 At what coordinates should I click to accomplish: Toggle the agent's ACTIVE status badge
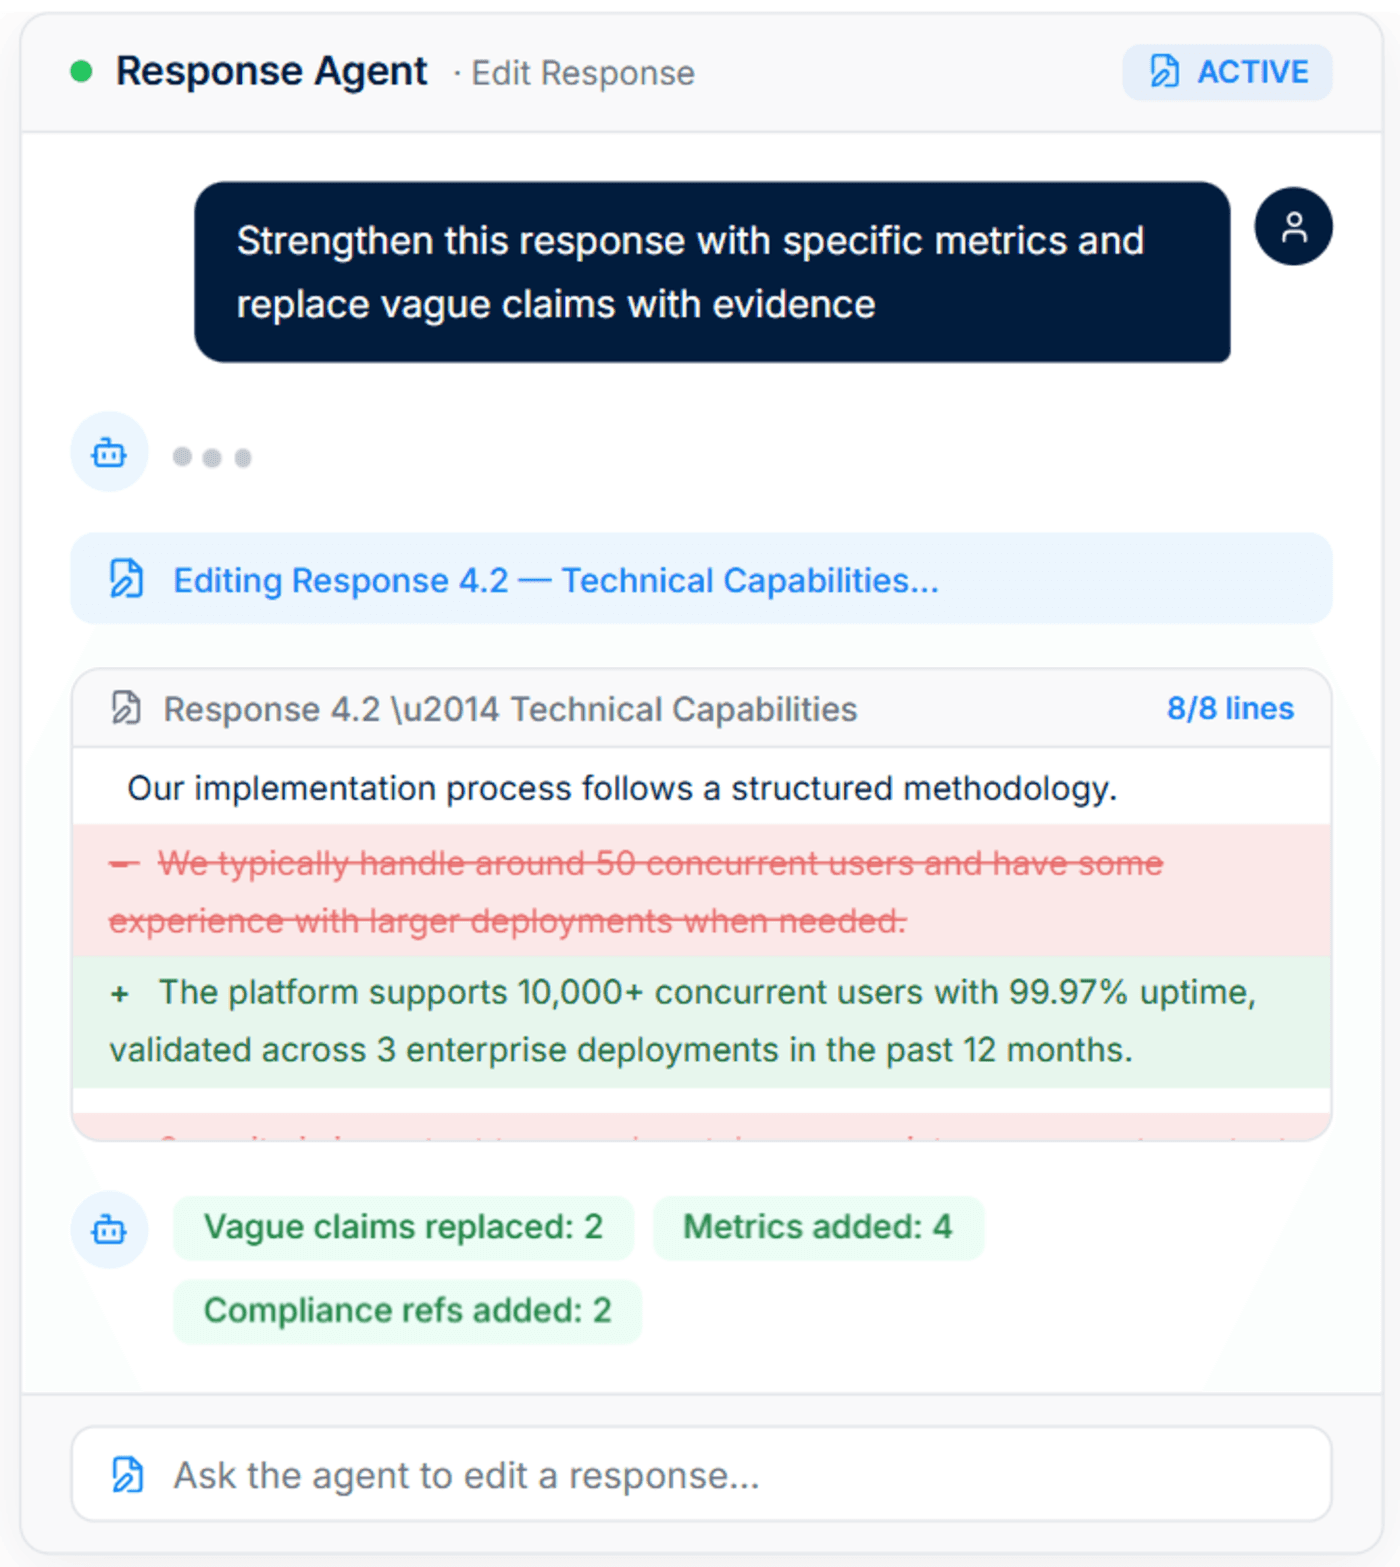(1227, 71)
